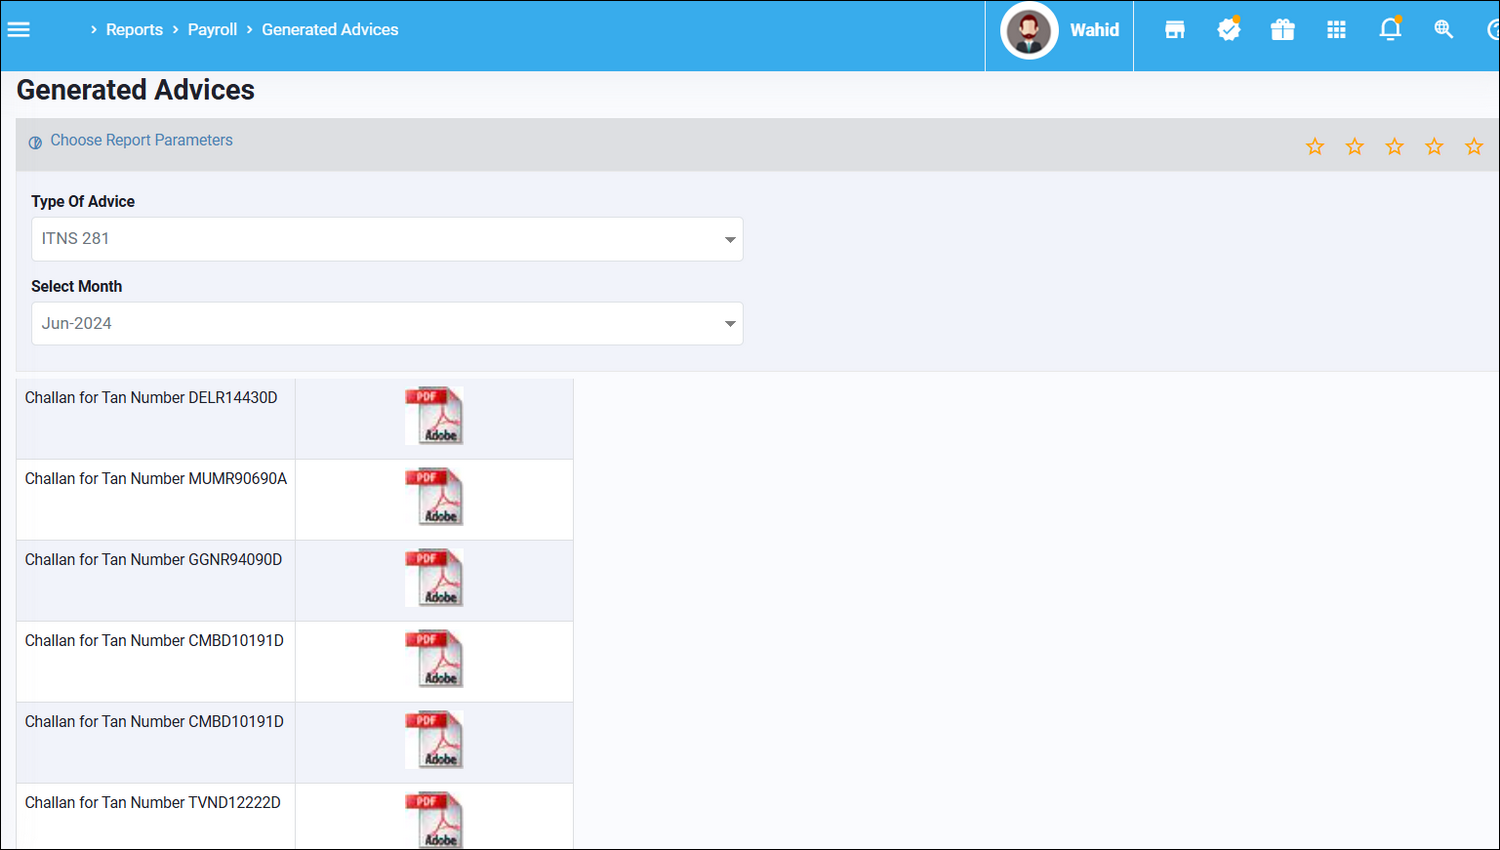Rate the report with the fifth star
The image size is (1500, 850).
pyautogui.click(x=1474, y=147)
